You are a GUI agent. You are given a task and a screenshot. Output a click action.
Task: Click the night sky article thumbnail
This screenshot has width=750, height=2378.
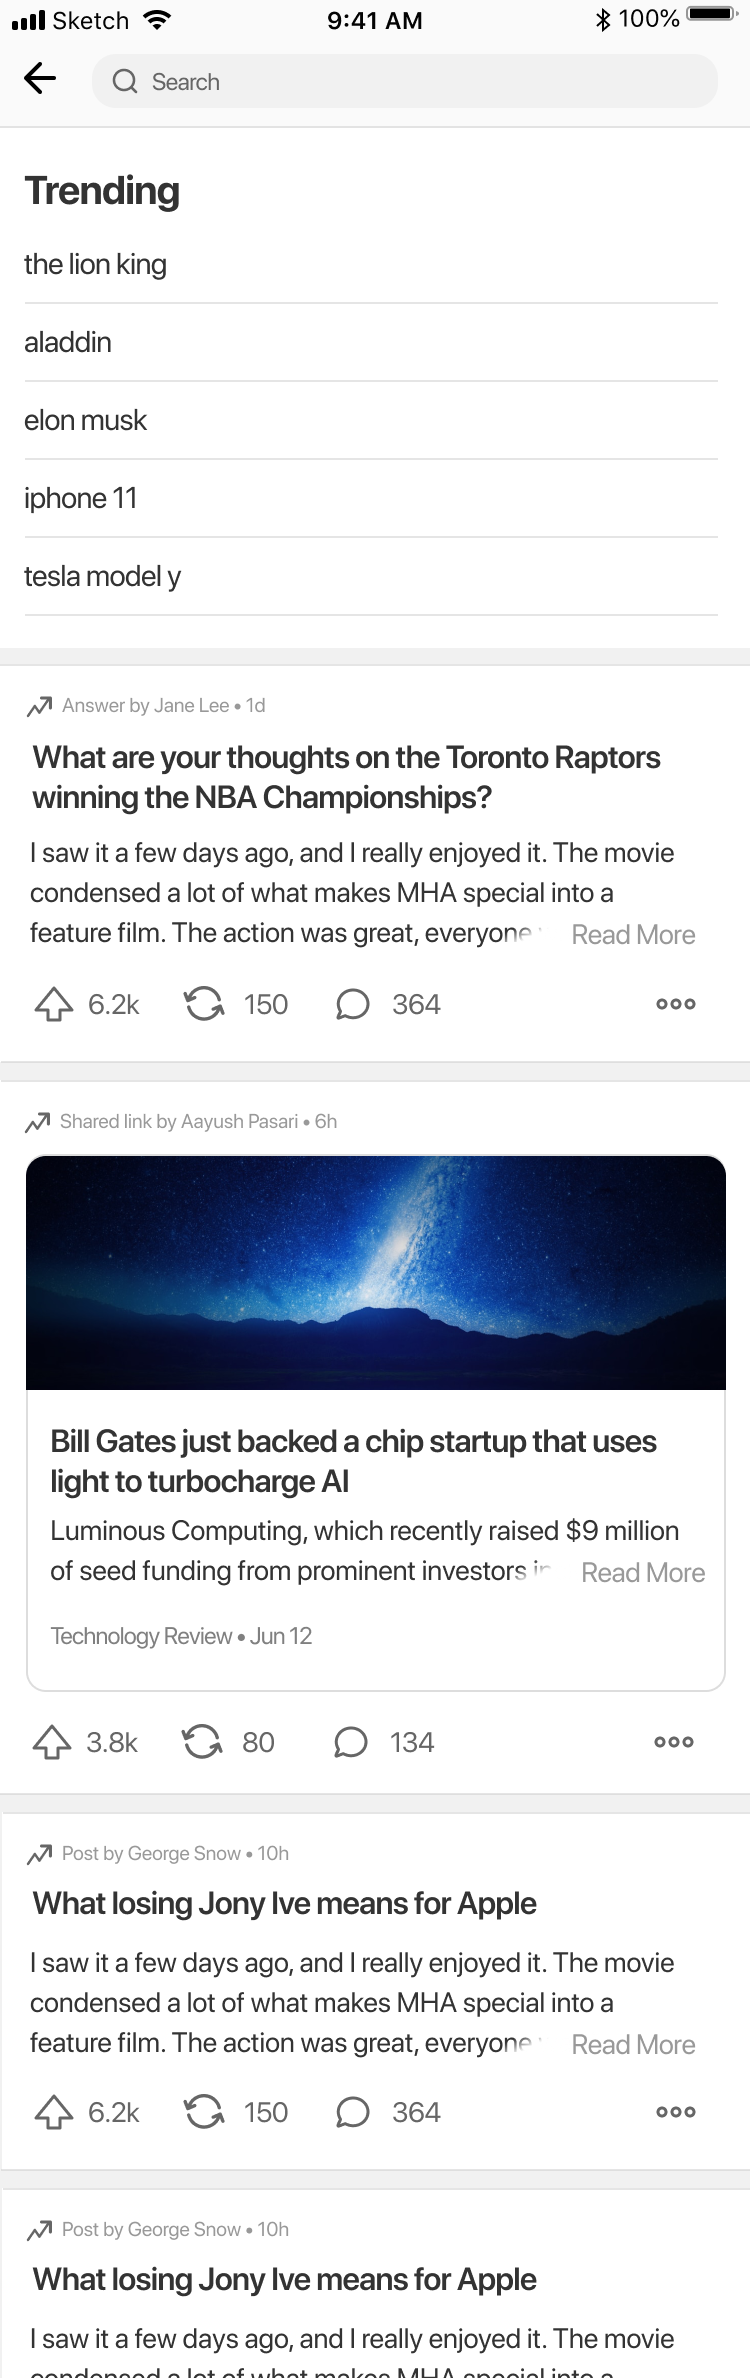[375, 1272]
